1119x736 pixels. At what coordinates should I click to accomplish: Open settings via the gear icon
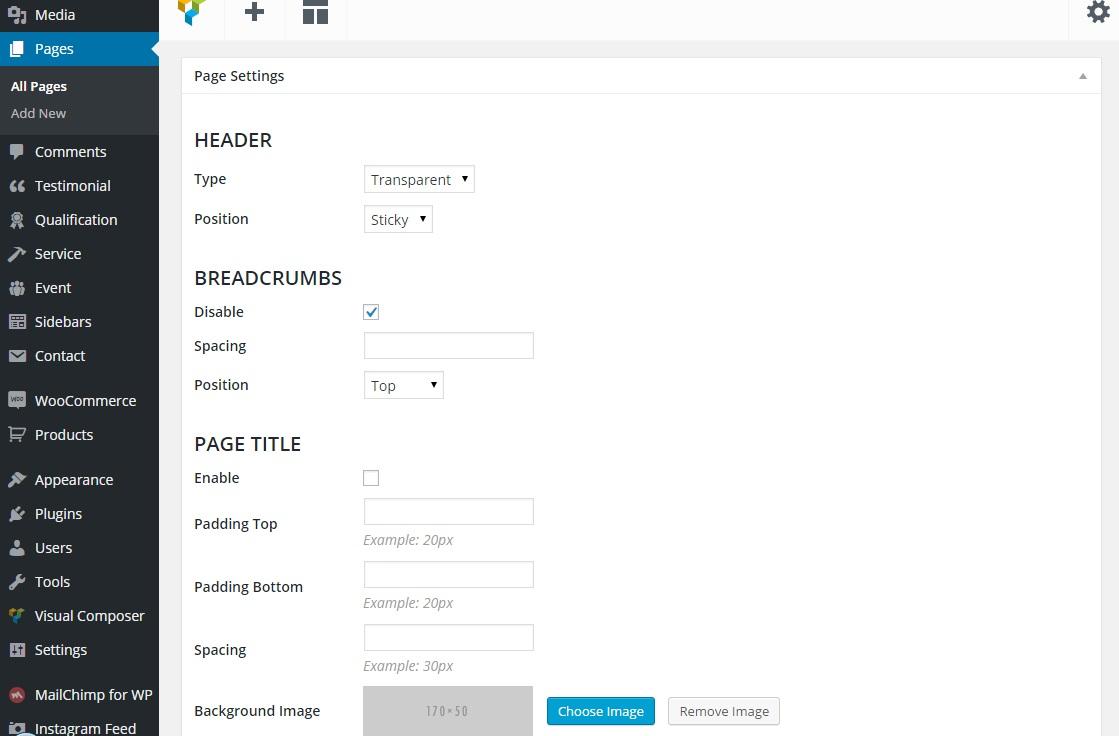pos(1097,13)
